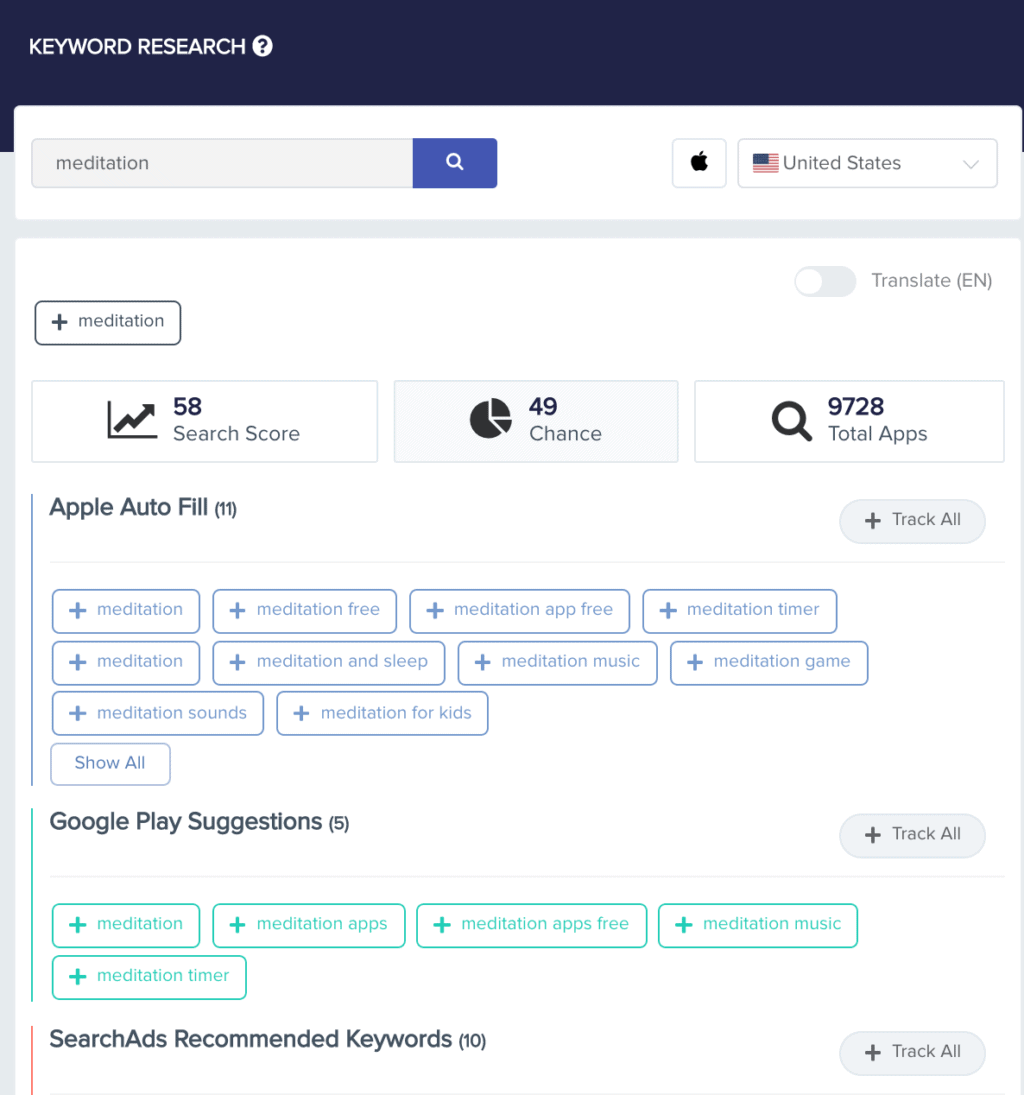Track All Google Play Suggestions
Viewport: 1024px width, 1095px height.
click(x=911, y=835)
